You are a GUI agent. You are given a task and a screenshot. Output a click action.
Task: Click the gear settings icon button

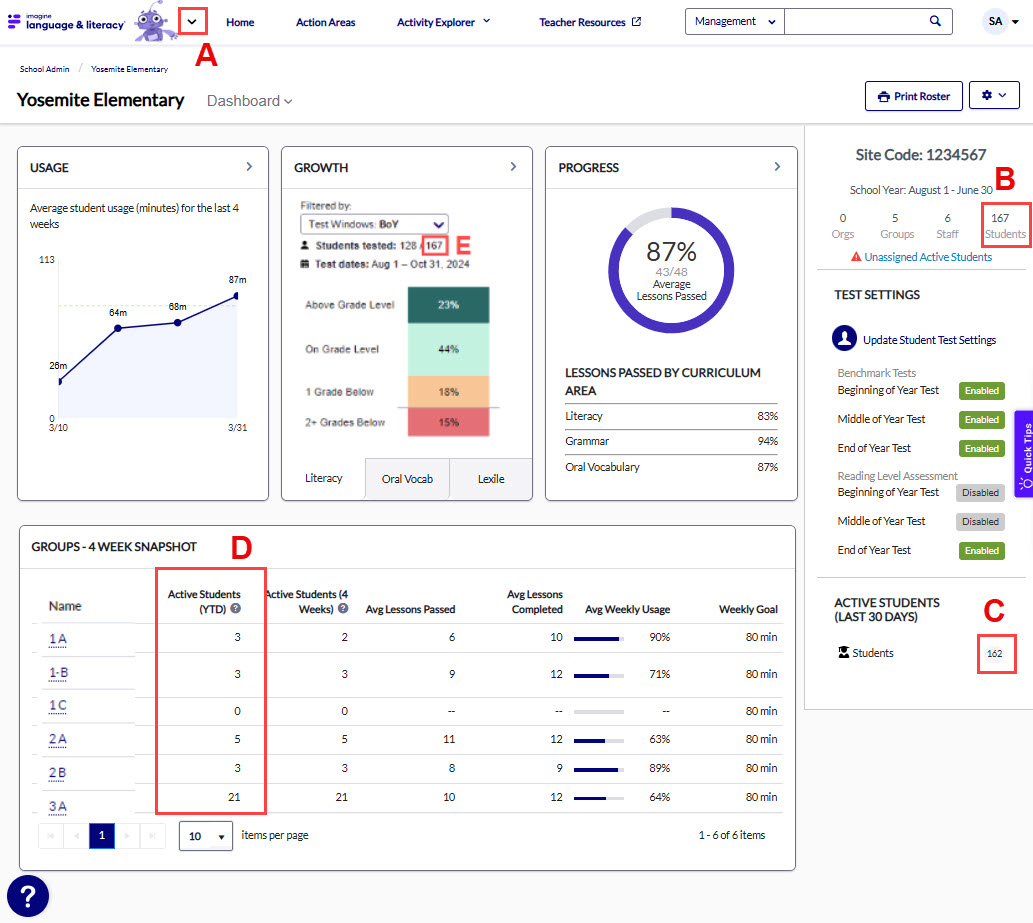992,96
